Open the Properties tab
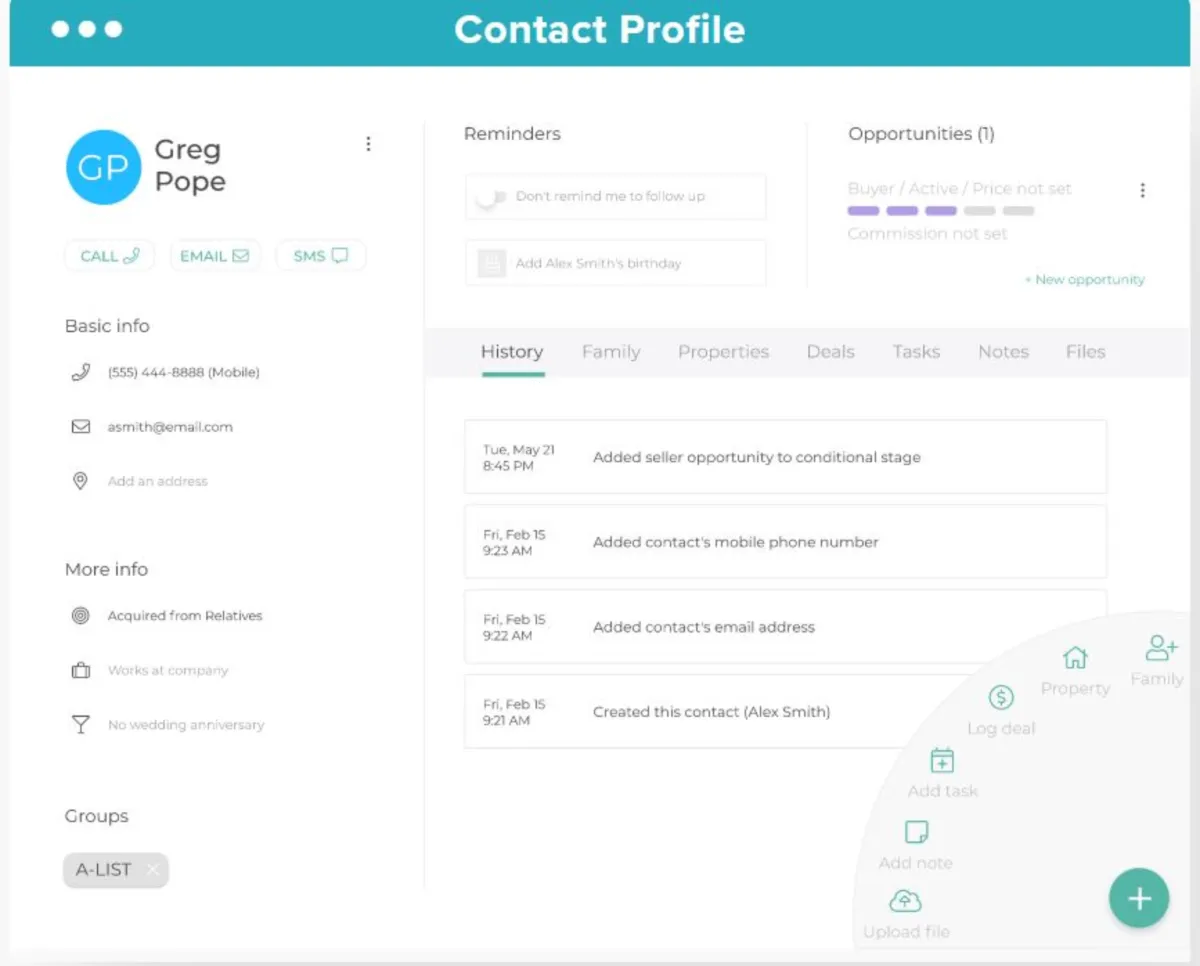The width and height of the screenshot is (1200, 966). click(x=723, y=352)
